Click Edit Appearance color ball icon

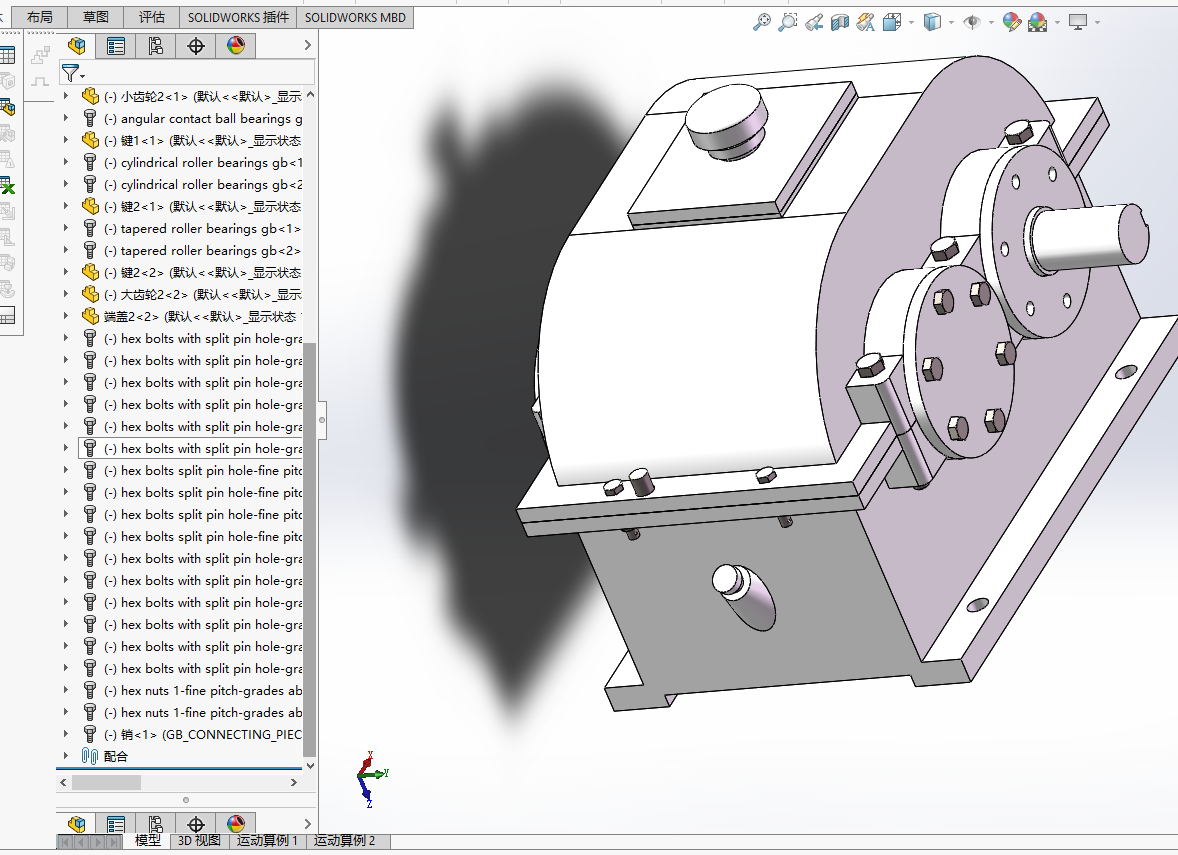[1011, 22]
